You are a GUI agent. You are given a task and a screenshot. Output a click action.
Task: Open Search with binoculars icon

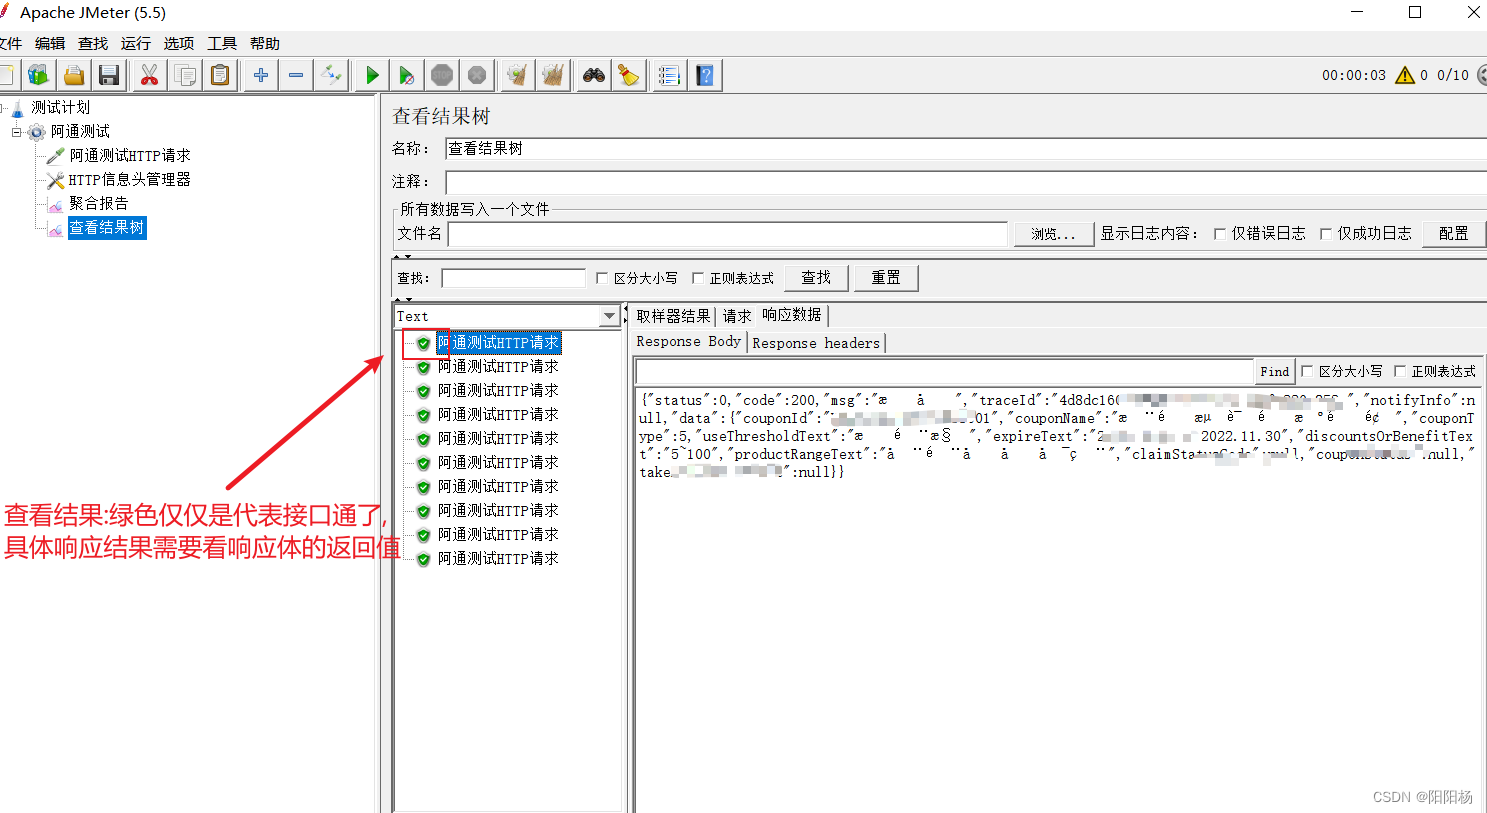[x=594, y=75]
